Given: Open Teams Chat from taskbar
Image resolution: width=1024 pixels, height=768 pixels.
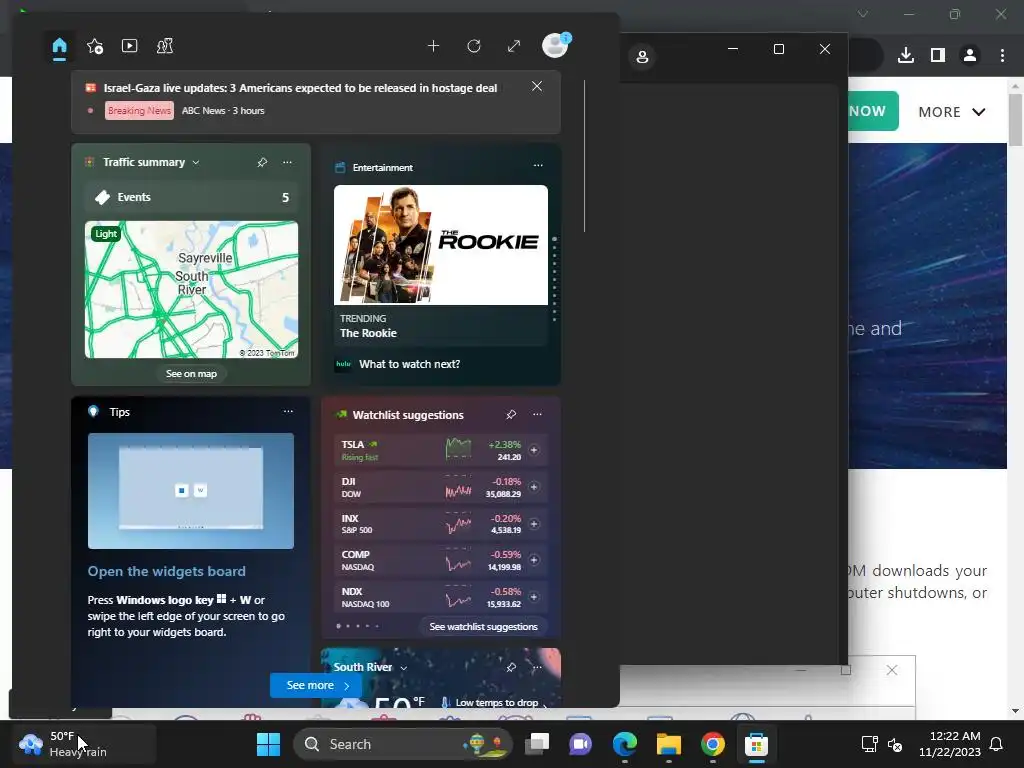Looking at the screenshot, I should (x=581, y=744).
